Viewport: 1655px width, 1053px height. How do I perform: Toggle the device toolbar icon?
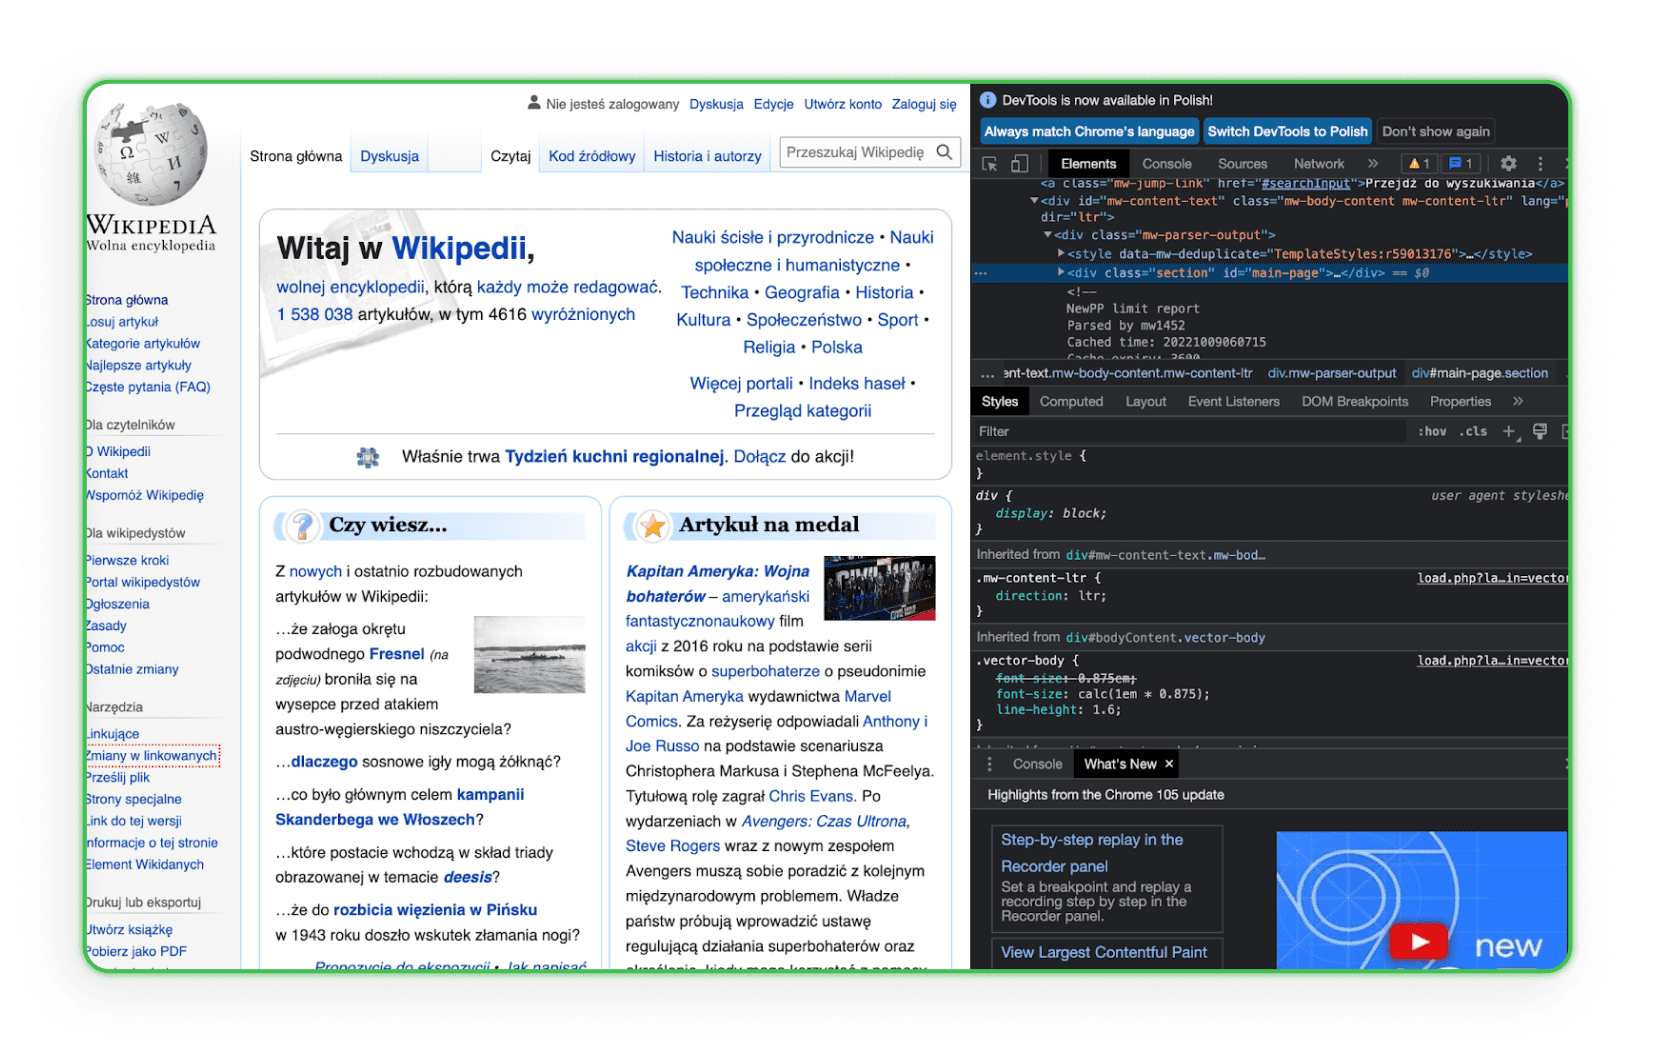[1019, 164]
